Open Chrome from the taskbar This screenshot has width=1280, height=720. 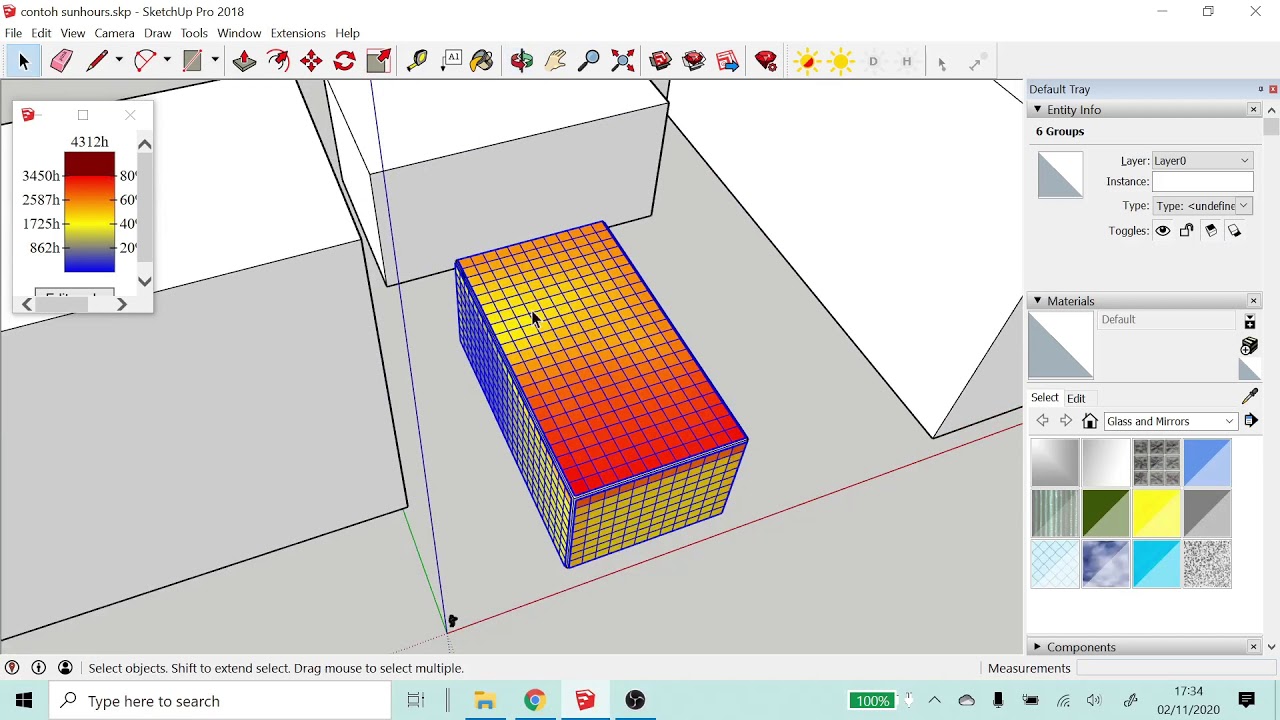(x=535, y=701)
